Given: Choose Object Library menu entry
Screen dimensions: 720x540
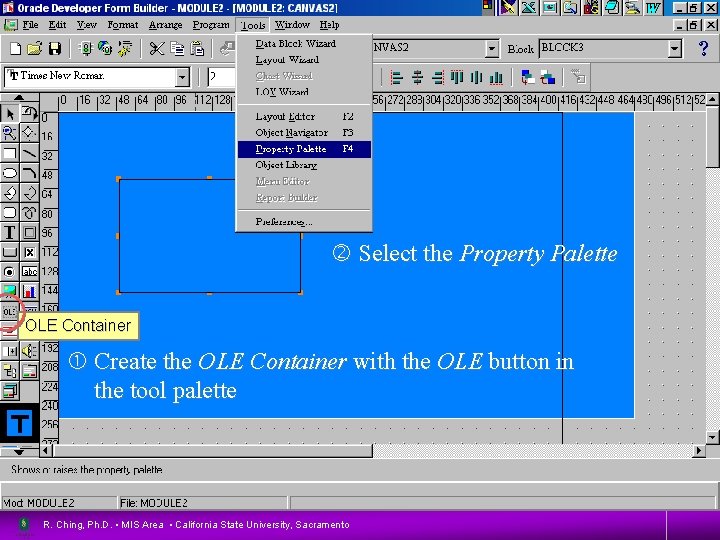Looking at the screenshot, I should tap(304, 165).
